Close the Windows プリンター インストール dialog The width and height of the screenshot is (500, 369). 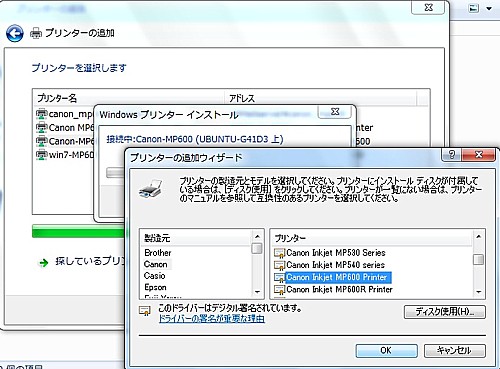click(x=335, y=112)
